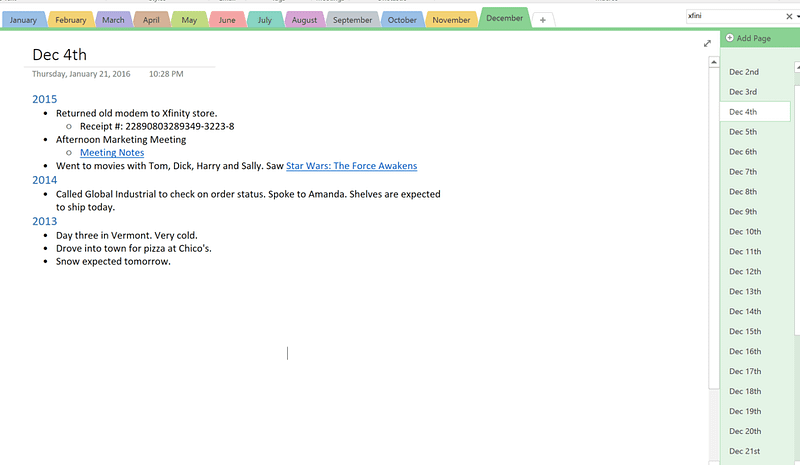Open Star Wars: The Force Awakens link
The height and width of the screenshot is (465, 800).
(352, 166)
